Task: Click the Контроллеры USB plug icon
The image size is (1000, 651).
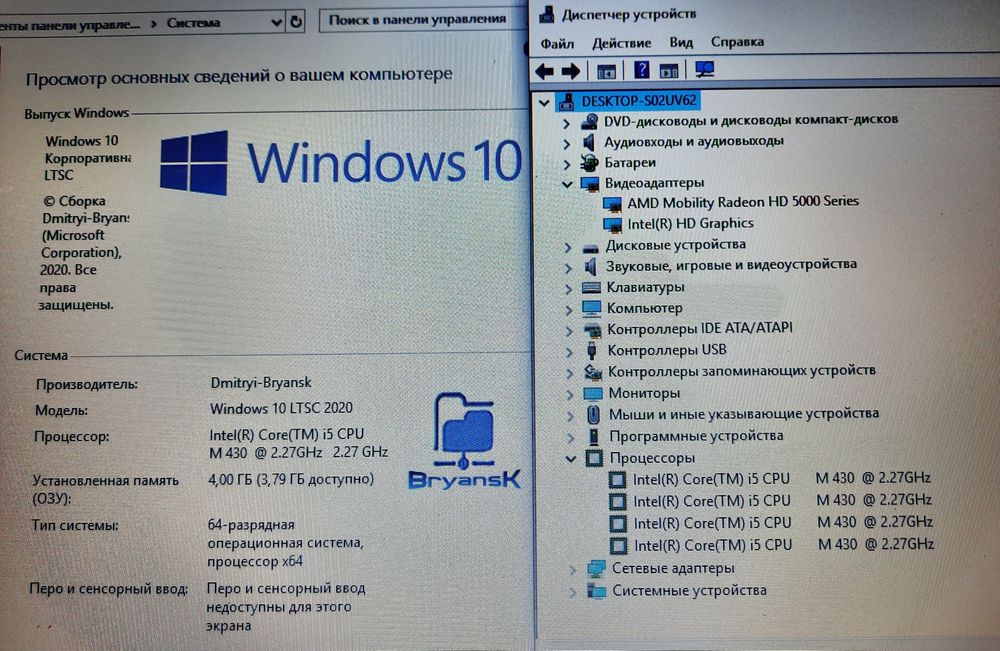Action: (x=591, y=350)
